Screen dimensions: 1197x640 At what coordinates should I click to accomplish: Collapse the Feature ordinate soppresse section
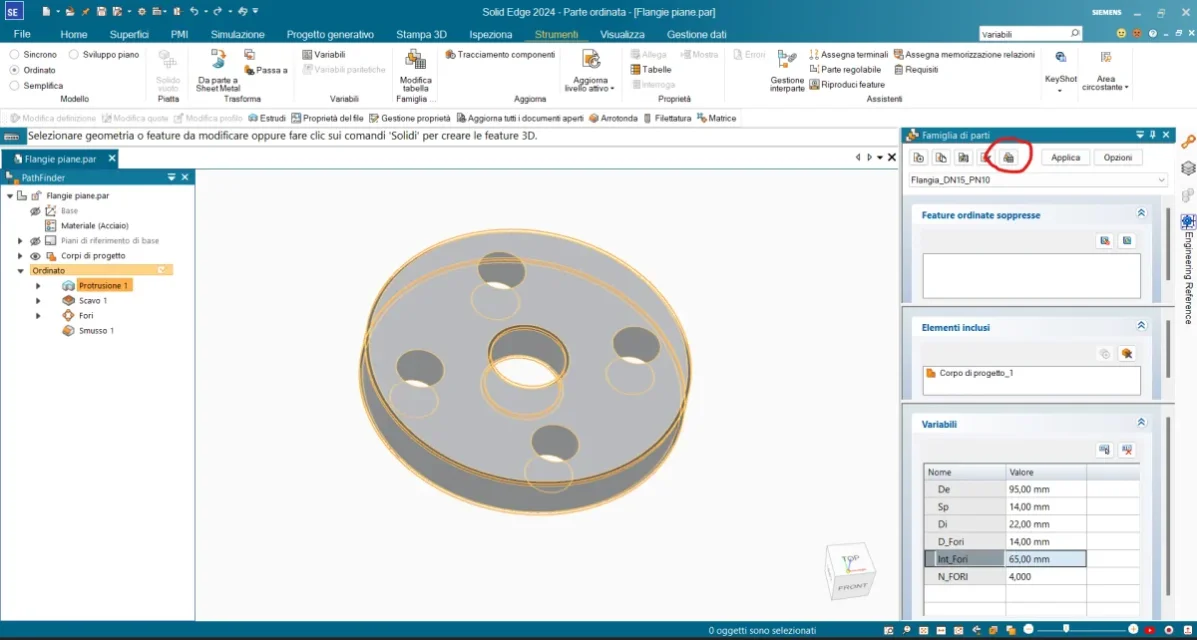coord(1141,214)
